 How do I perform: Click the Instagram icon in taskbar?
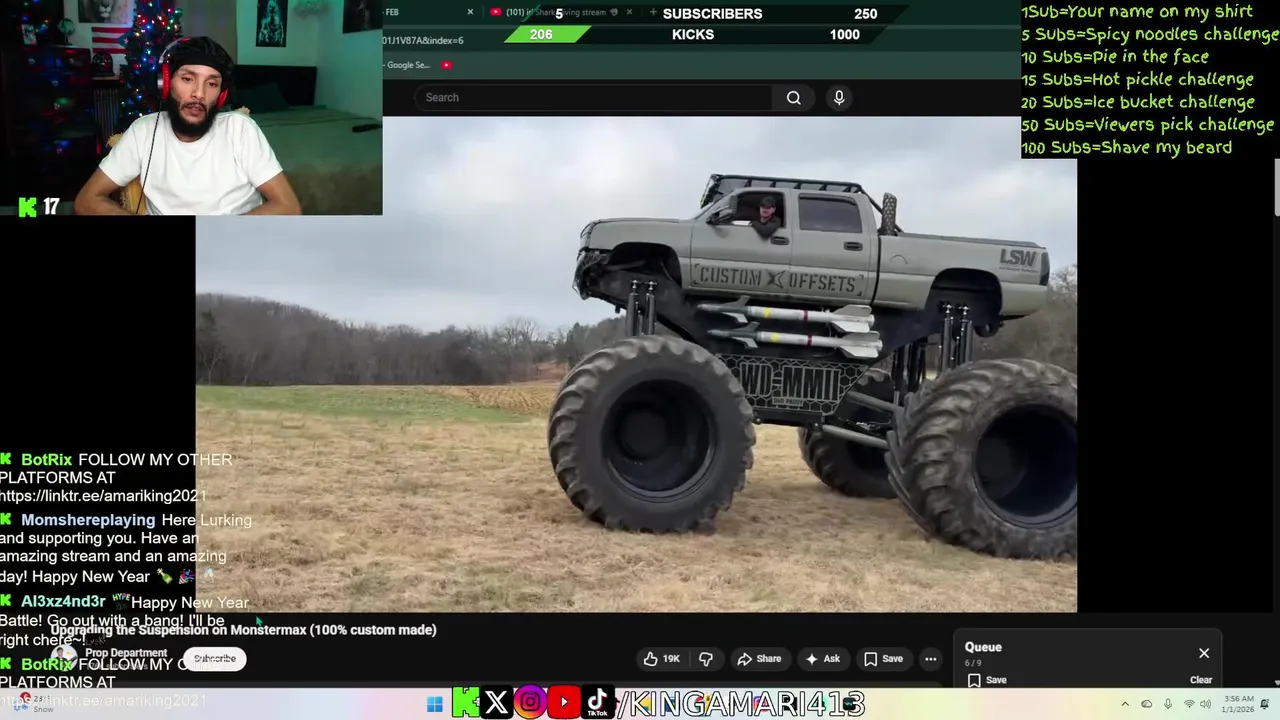[x=530, y=703]
